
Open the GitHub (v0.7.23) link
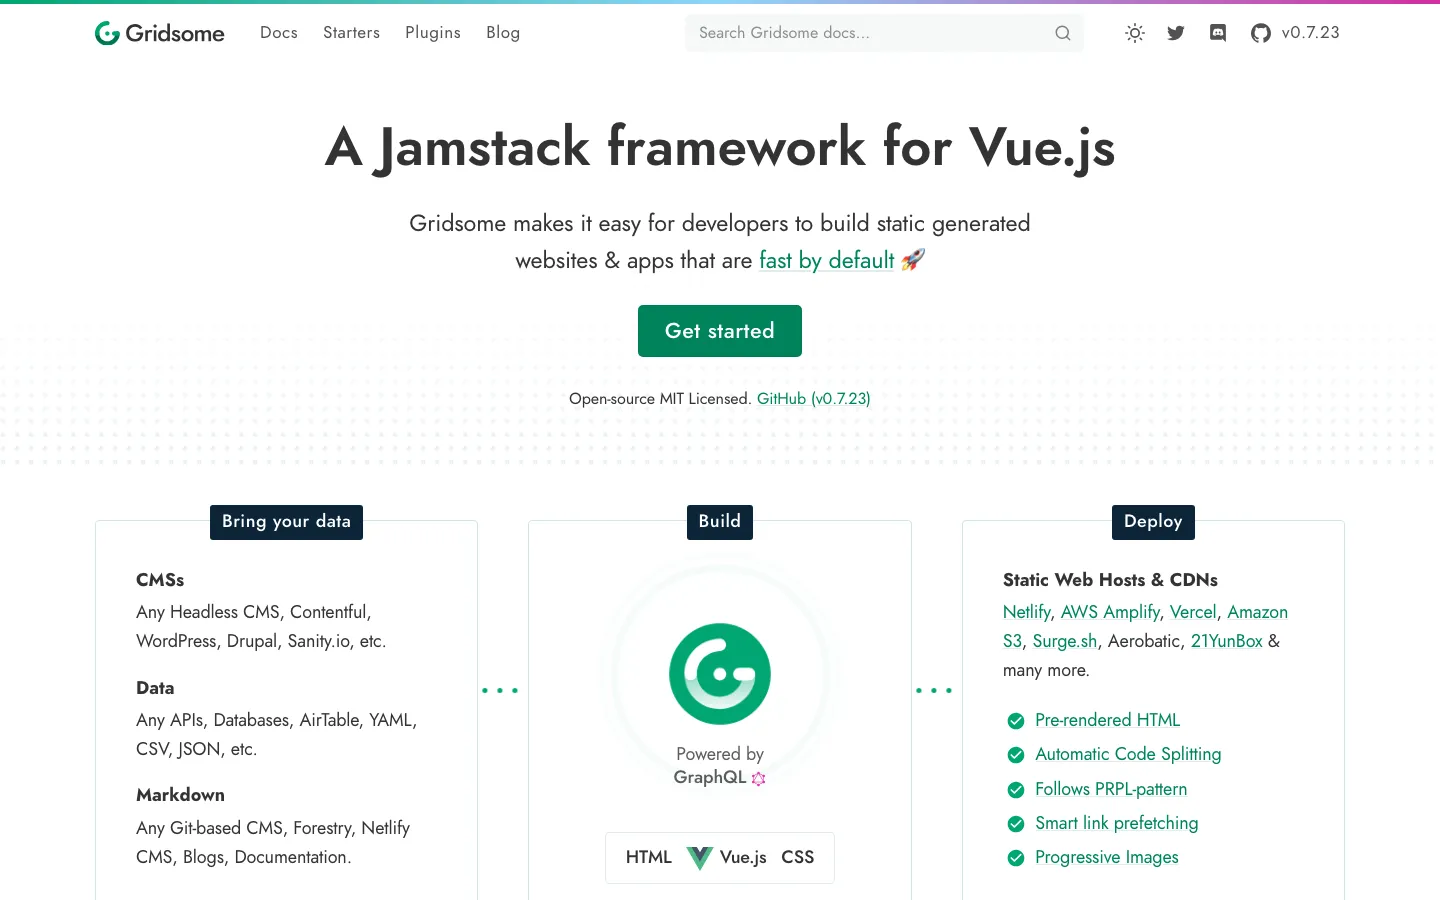click(814, 398)
